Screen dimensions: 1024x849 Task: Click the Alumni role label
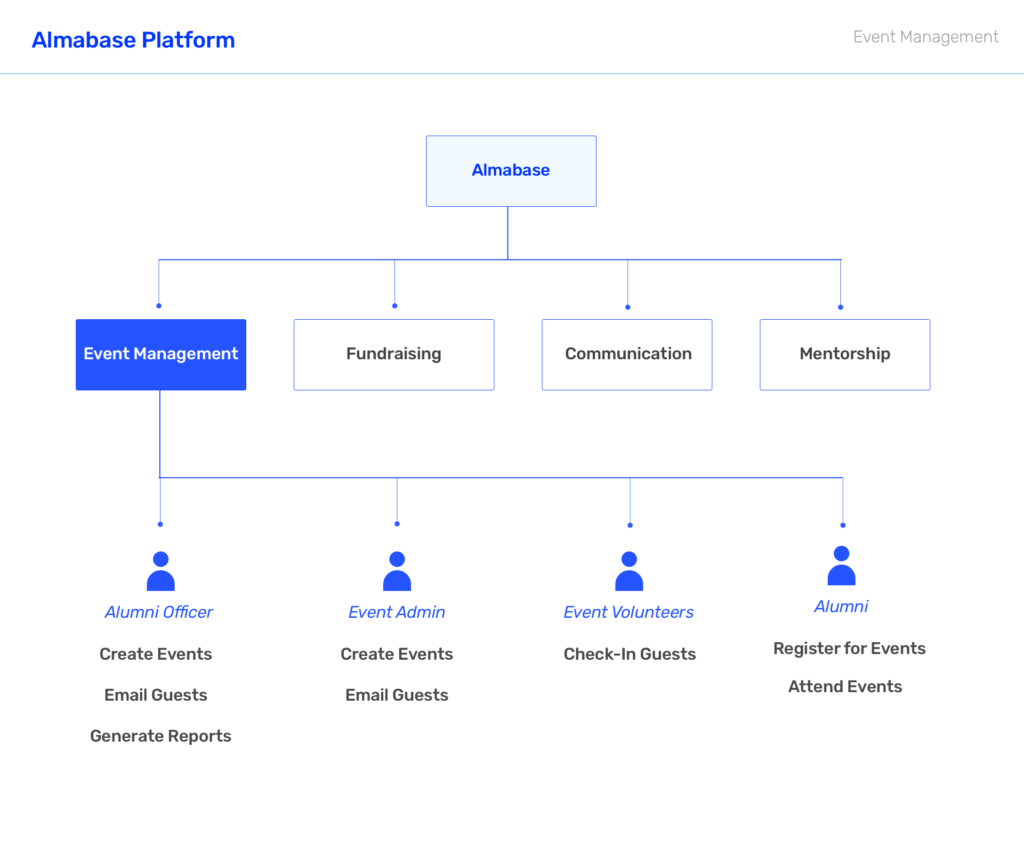(841, 606)
